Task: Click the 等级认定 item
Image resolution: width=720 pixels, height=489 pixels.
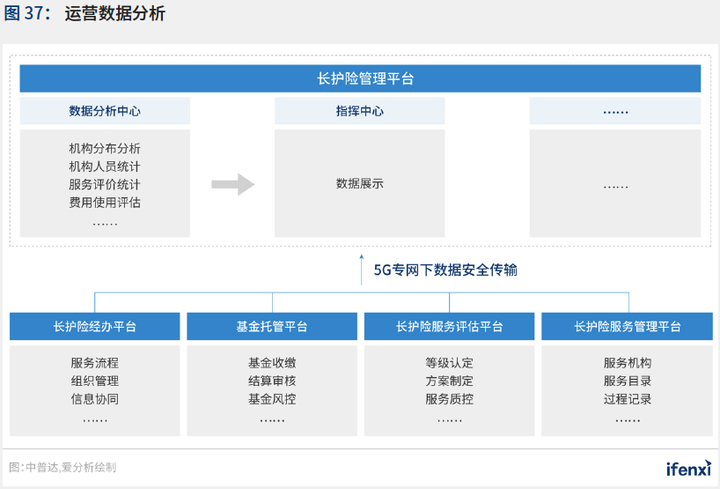Action: click(449, 363)
